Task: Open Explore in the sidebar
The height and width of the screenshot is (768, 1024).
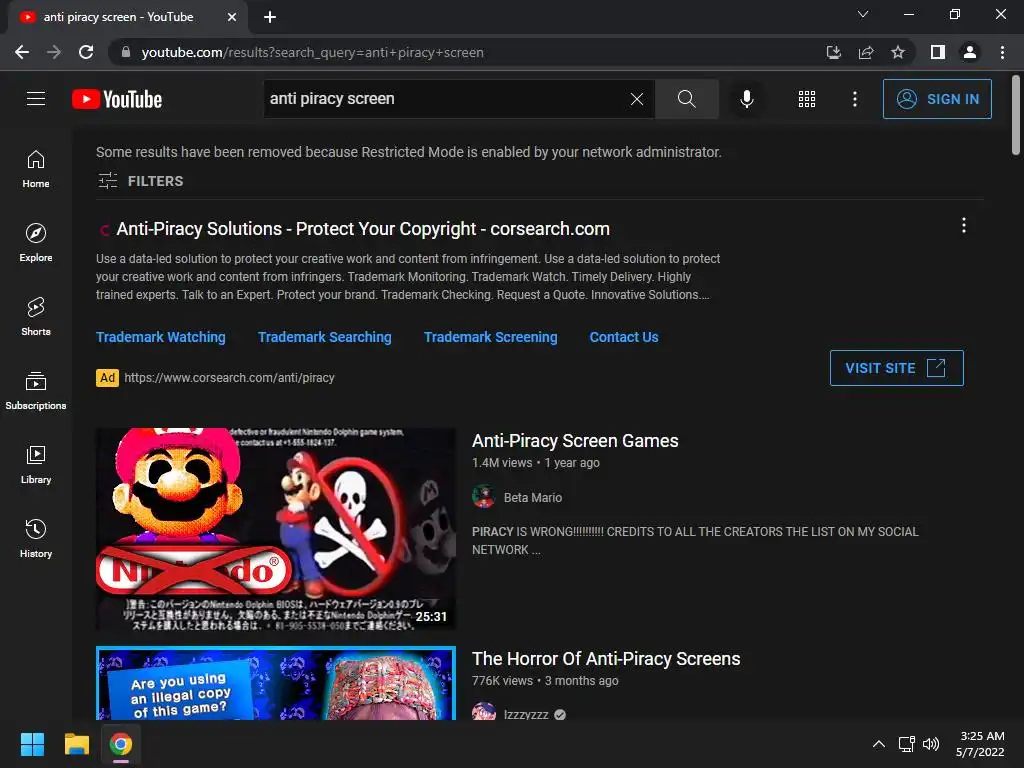Action: click(x=36, y=243)
